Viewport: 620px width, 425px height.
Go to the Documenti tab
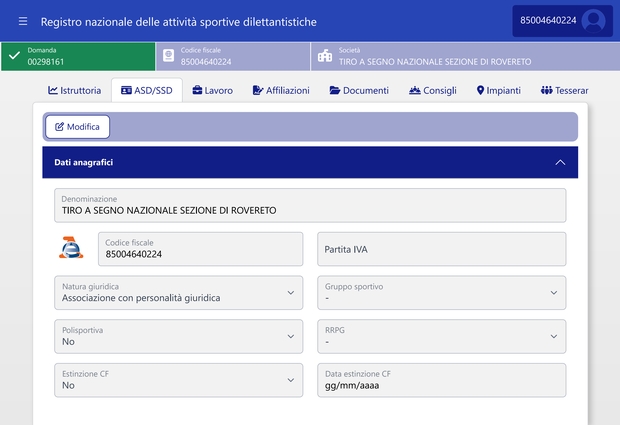(x=359, y=91)
